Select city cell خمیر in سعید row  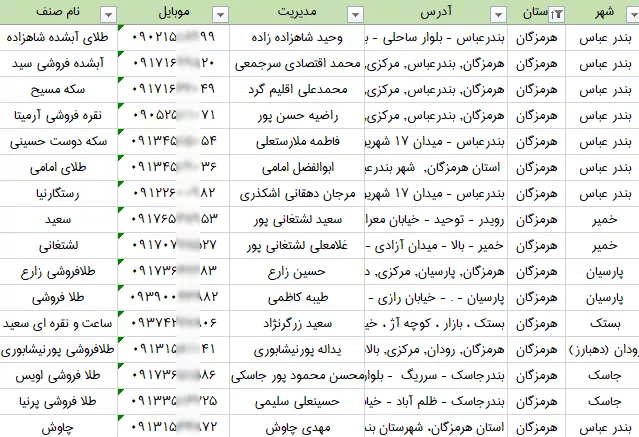[x=603, y=220]
